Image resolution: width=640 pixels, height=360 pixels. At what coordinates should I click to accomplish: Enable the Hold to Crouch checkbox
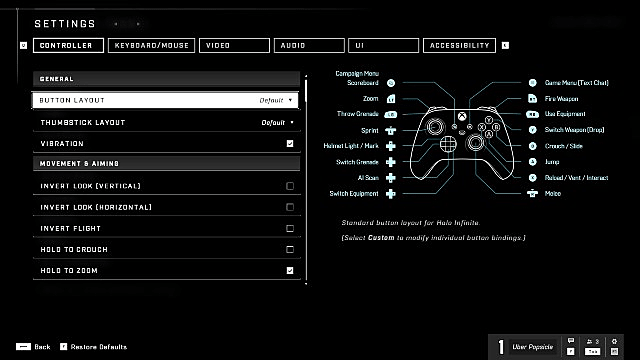click(290, 249)
